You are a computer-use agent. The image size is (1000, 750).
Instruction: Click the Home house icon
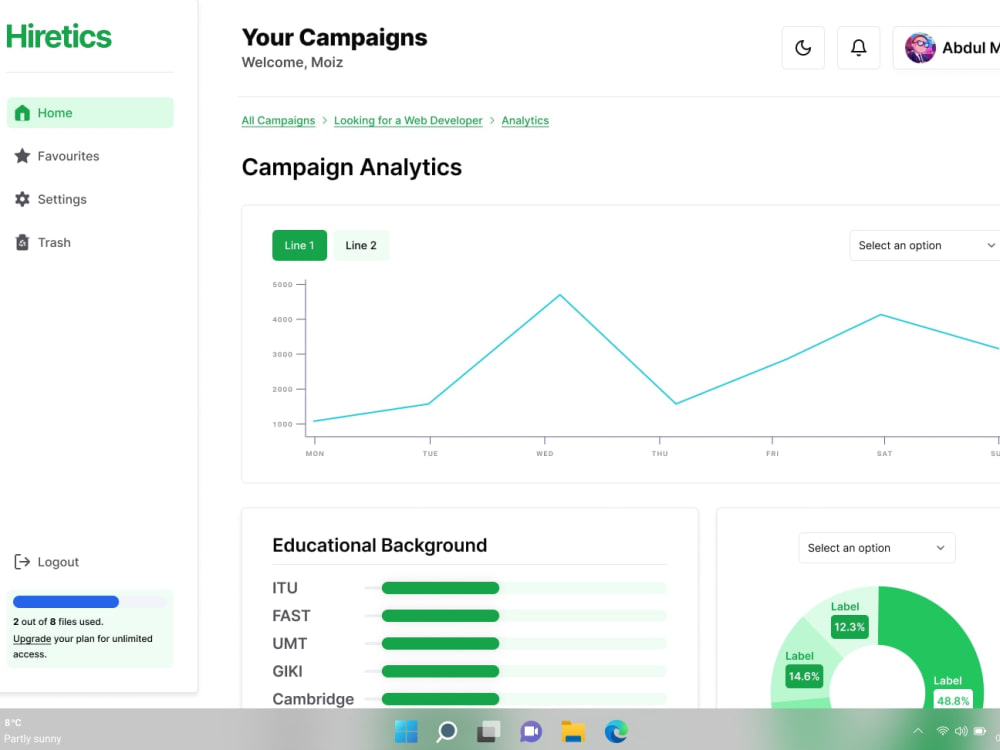22,113
